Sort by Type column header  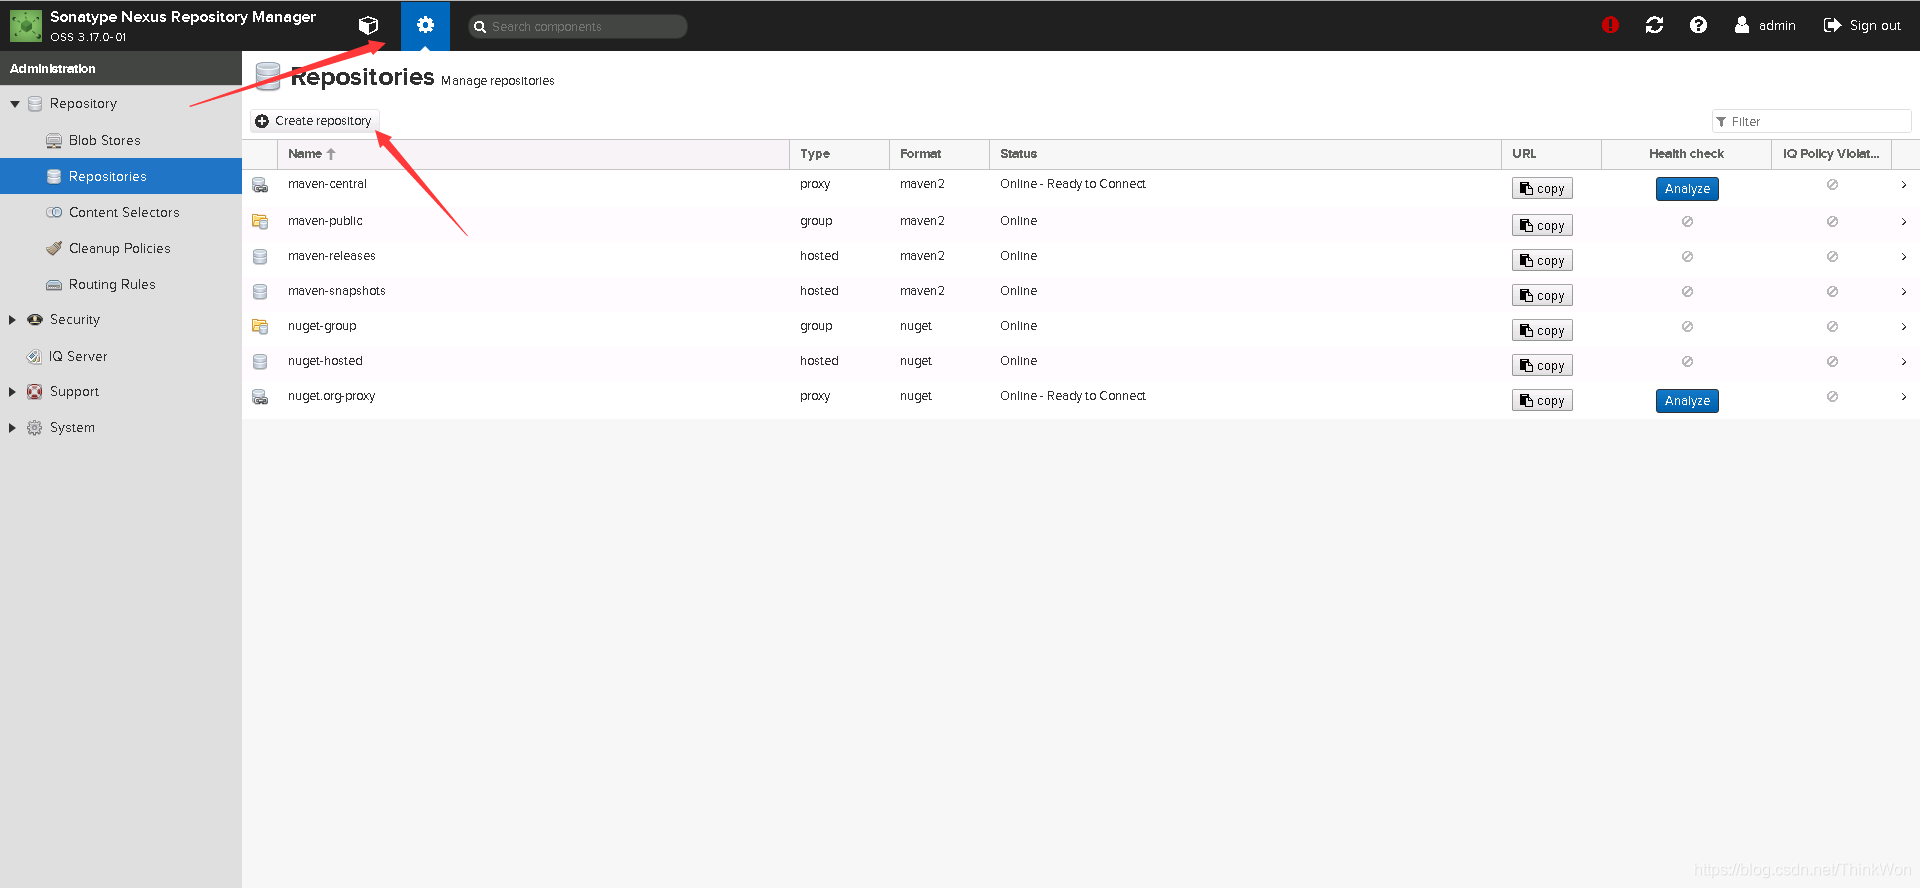[839, 154]
